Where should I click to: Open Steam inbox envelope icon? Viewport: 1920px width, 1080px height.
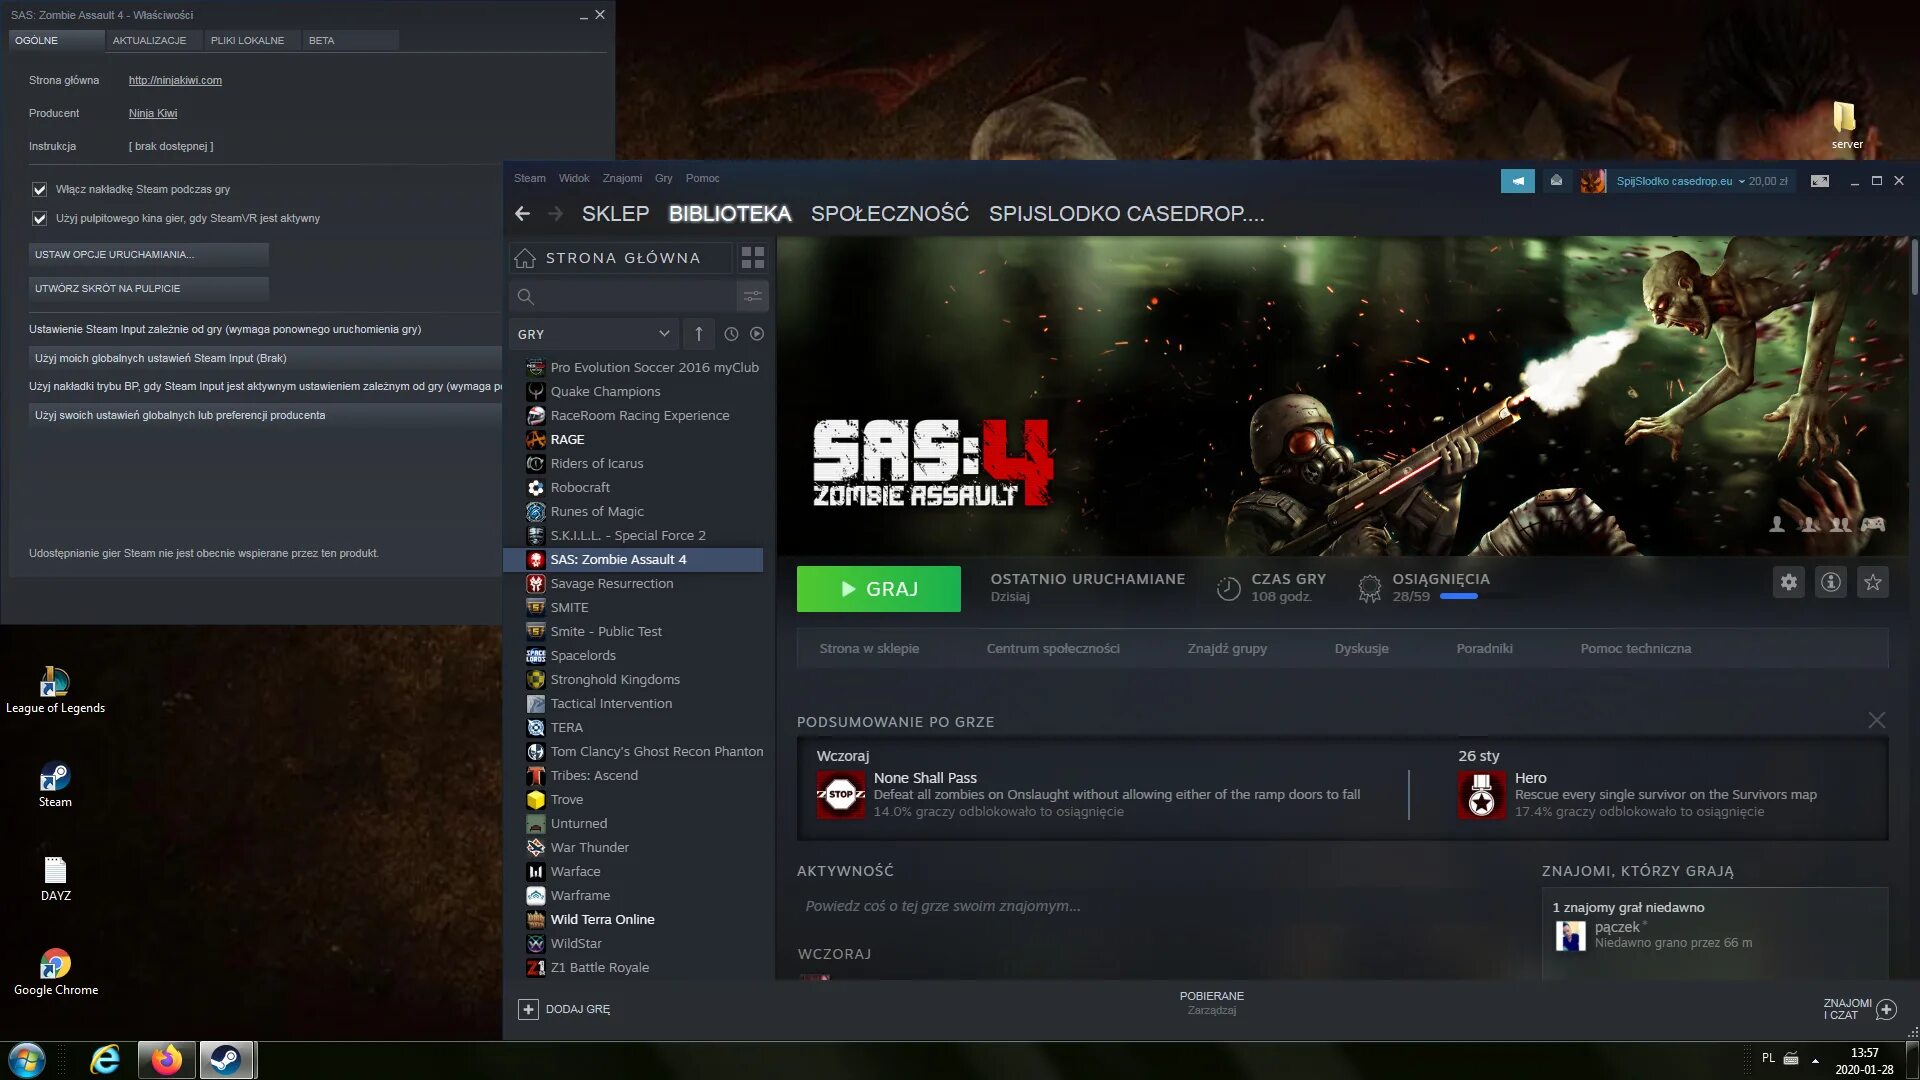[x=1556, y=181]
